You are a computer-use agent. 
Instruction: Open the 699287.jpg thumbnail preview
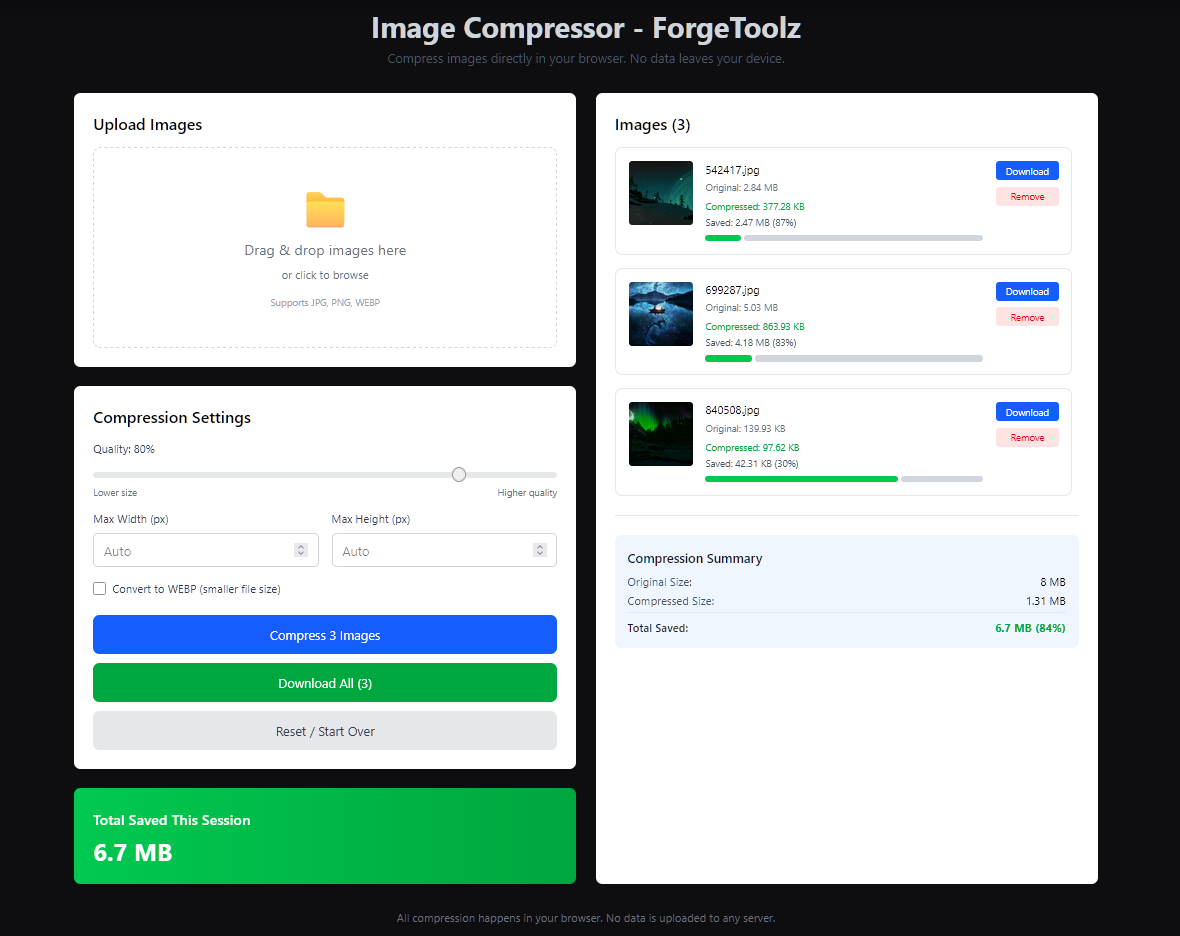[660, 313]
